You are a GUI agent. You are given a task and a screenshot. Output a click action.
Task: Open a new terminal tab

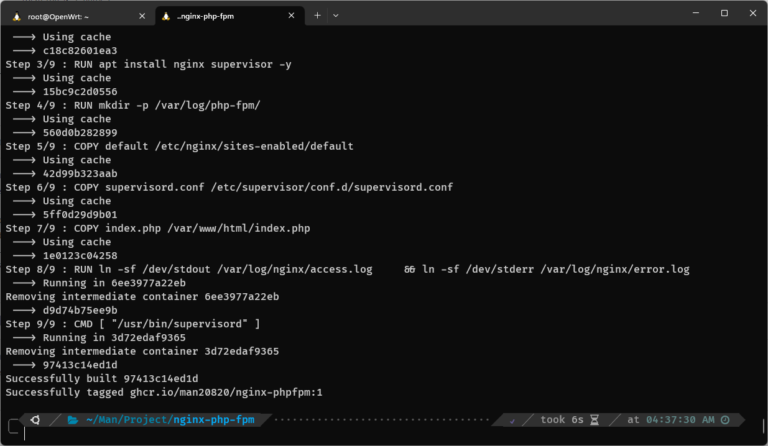[x=317, y=16]
